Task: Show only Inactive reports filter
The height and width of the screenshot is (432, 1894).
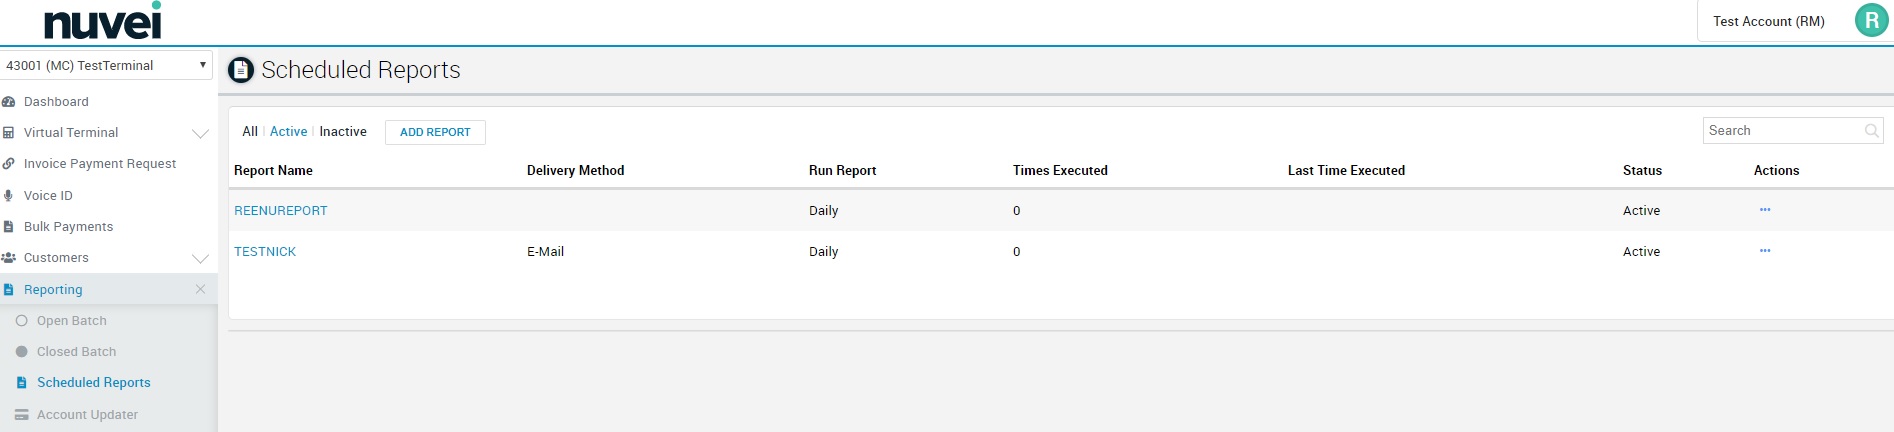Action: pyautogui.click(x=343, y=132)
